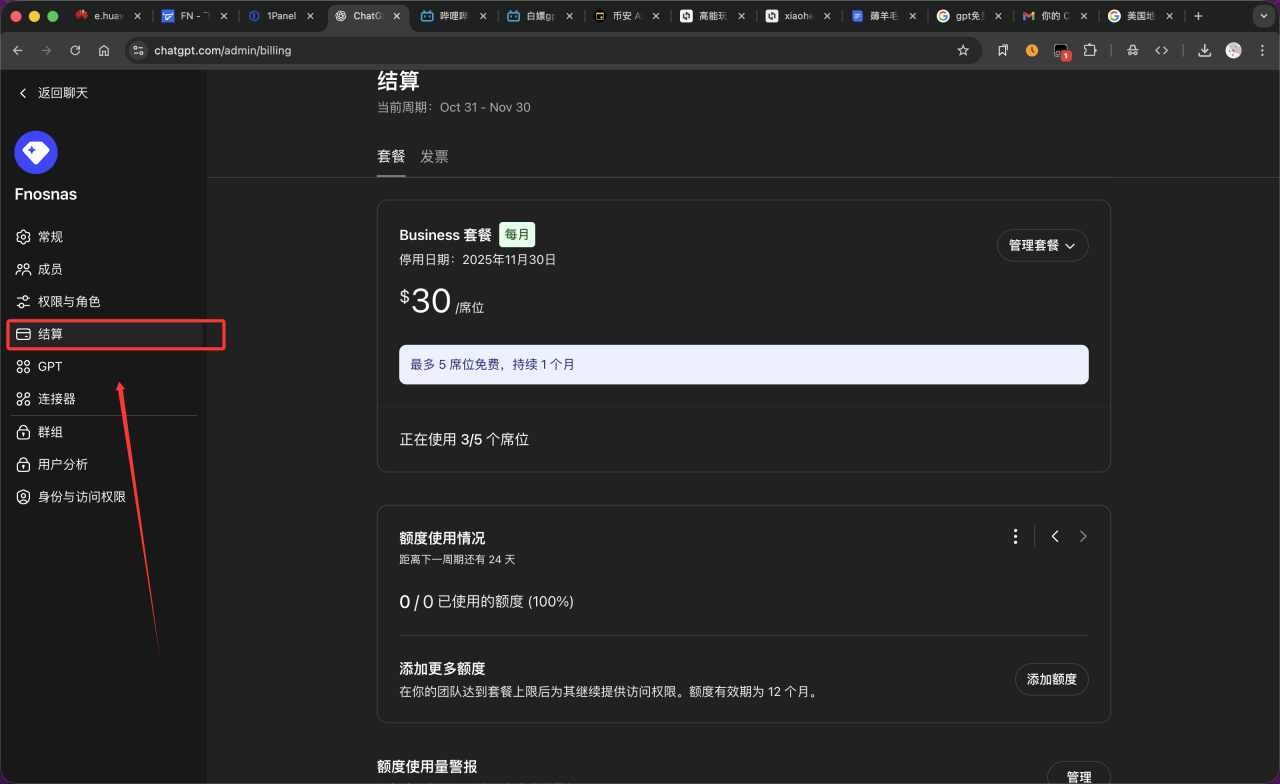
Task: Open the 连接器 connectors icon
Action: 23,399
